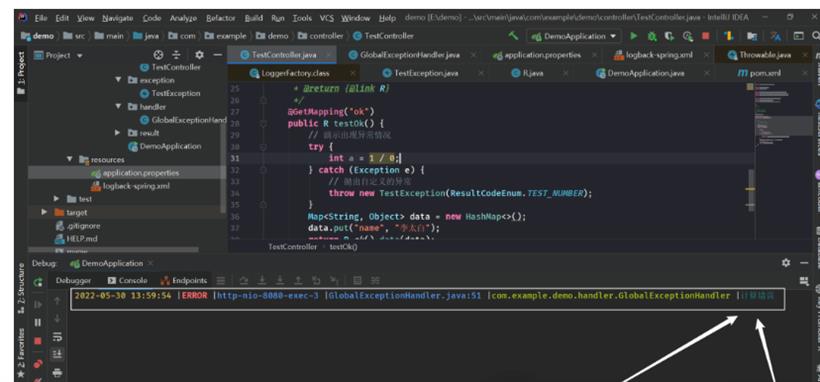The height and width of the screenshot is (382, 820).
Task: Toggle the 2: Favorites side tool window
Action: [21, 353]
